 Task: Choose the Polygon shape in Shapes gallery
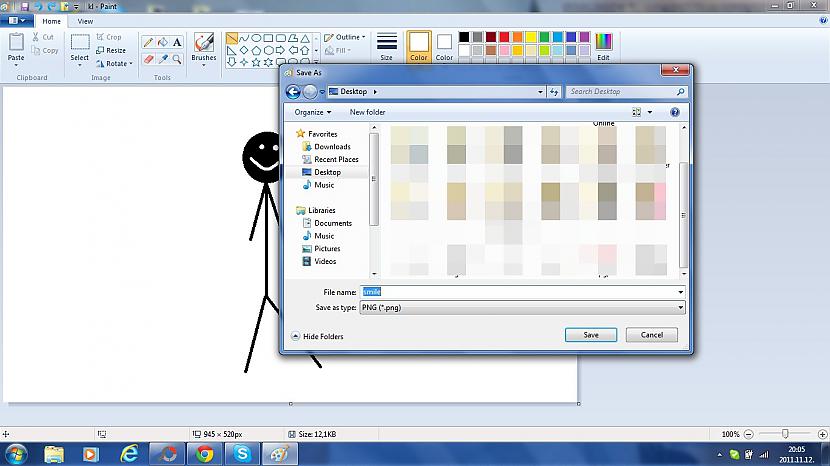(293, 38)
